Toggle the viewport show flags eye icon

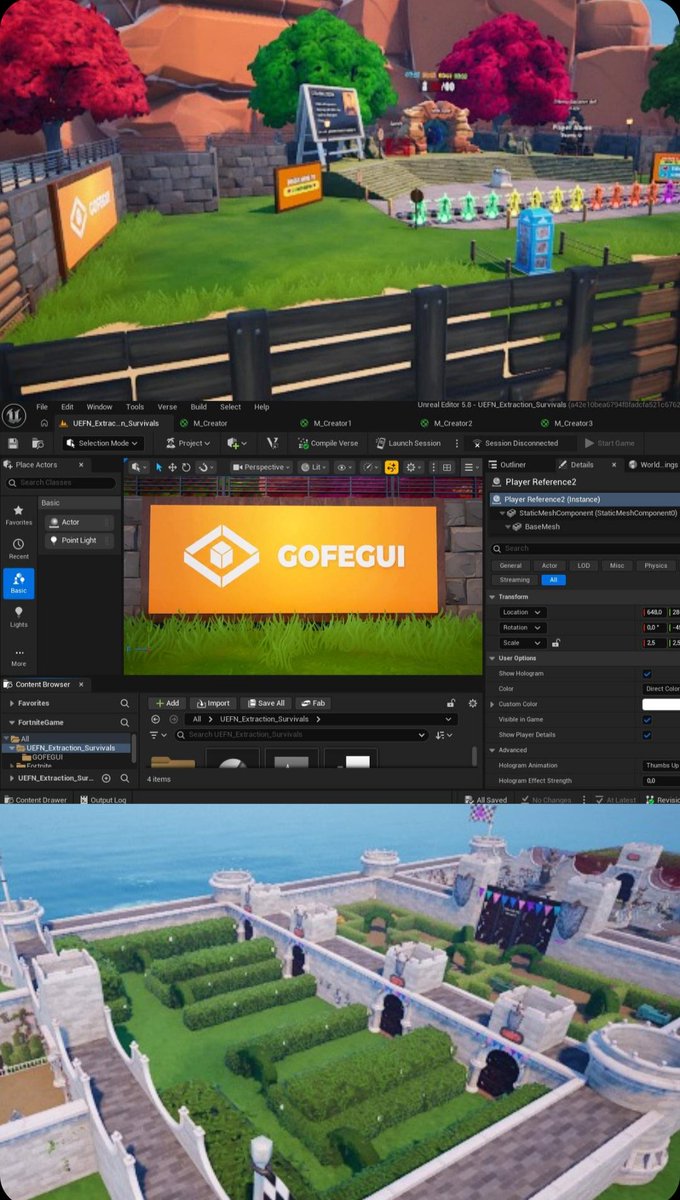344,467
